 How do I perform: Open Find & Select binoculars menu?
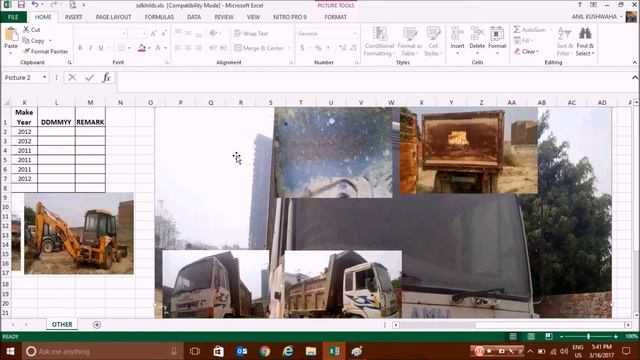[x=585, y=41]
